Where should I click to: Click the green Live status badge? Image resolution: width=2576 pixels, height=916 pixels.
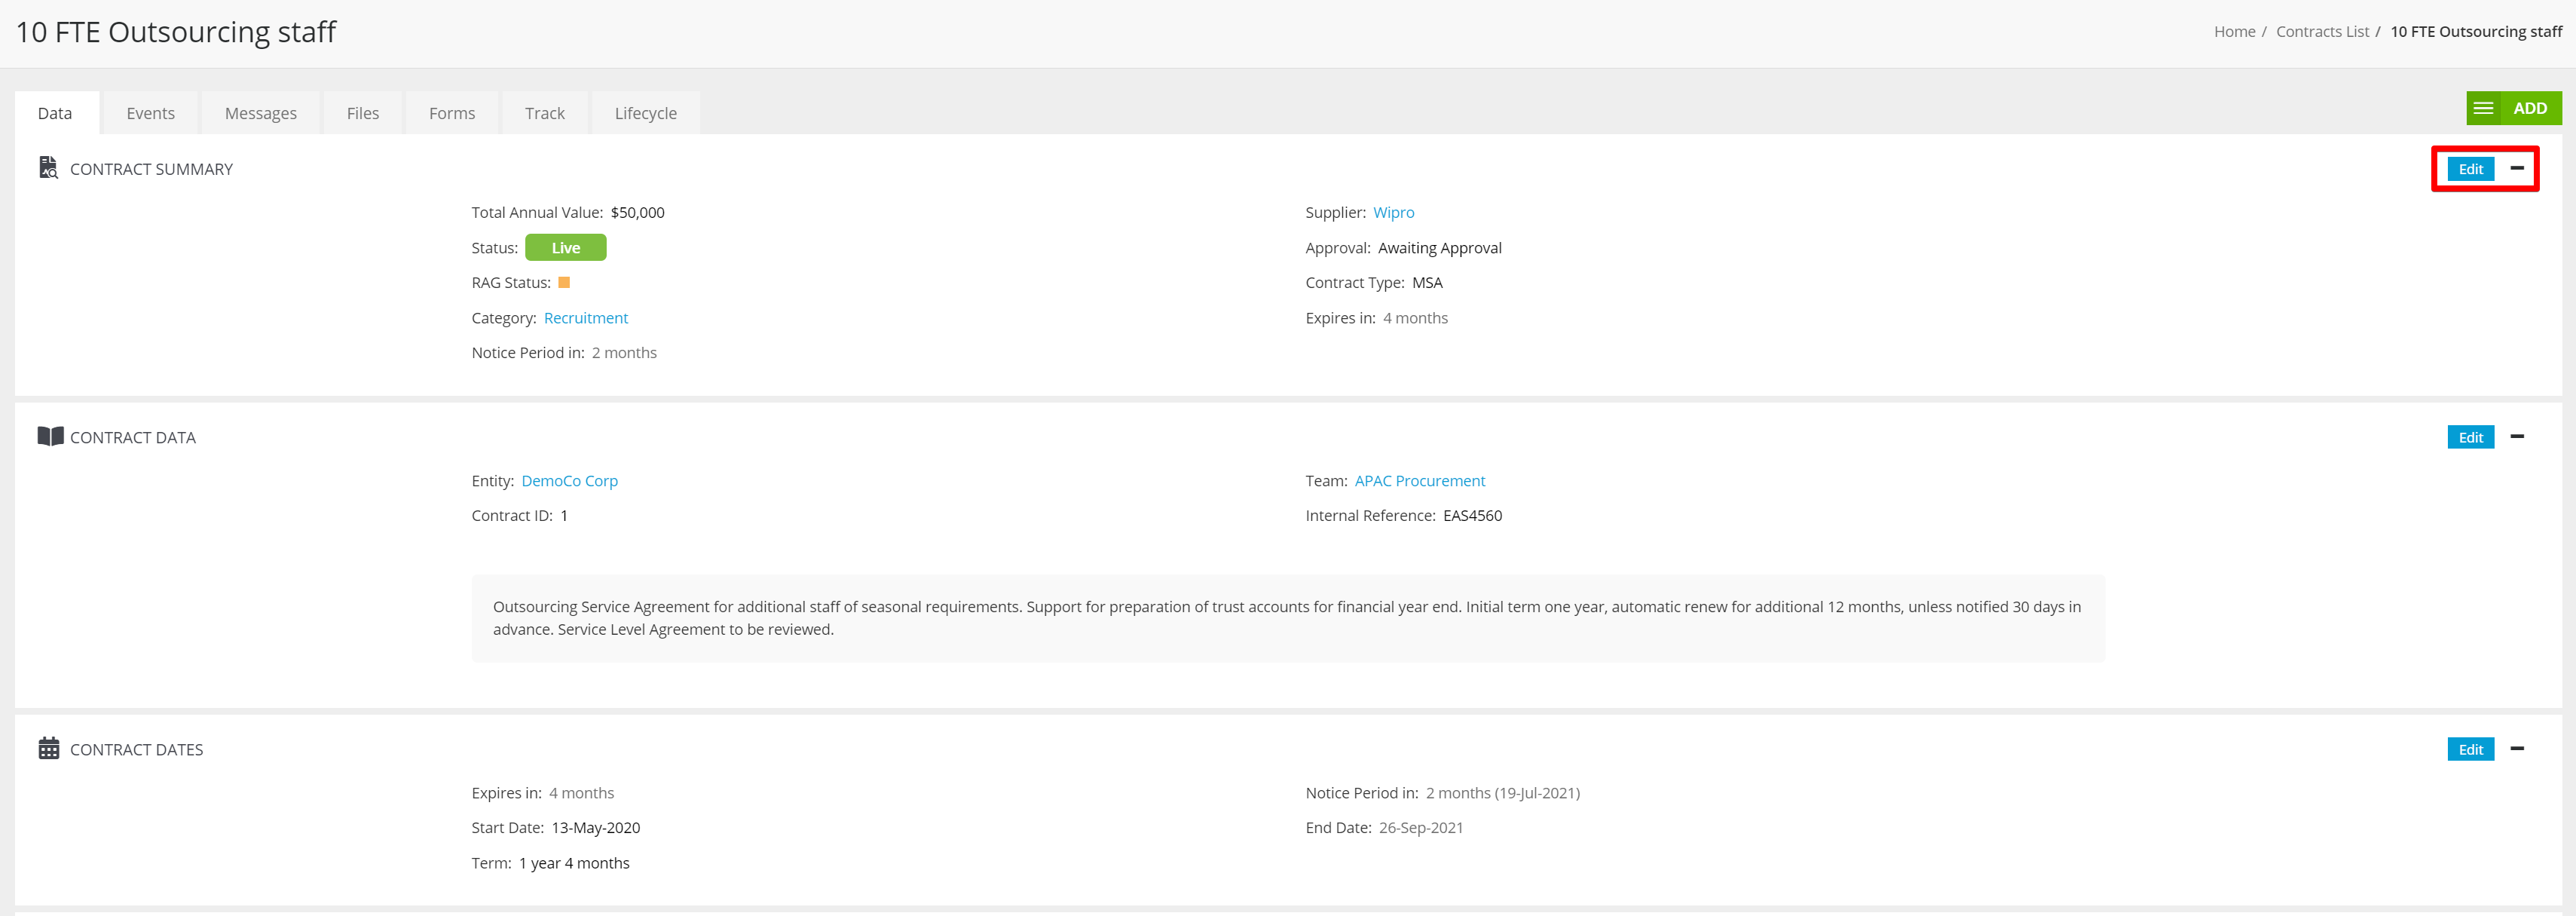click(566, 247)
